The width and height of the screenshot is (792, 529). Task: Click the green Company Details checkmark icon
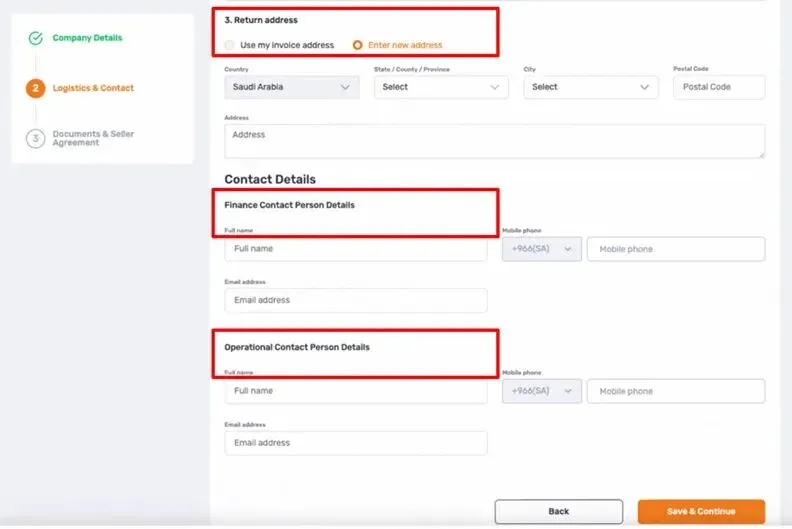click(x=36, y=39)
